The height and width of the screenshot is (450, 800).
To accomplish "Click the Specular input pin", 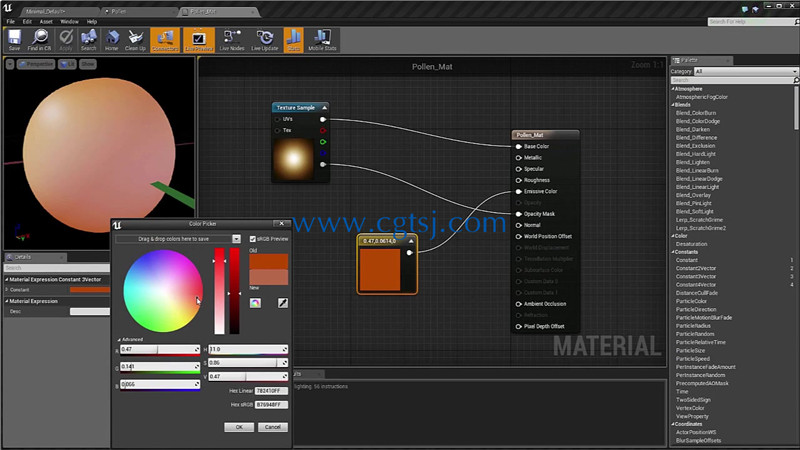I will tap(518, 169).
